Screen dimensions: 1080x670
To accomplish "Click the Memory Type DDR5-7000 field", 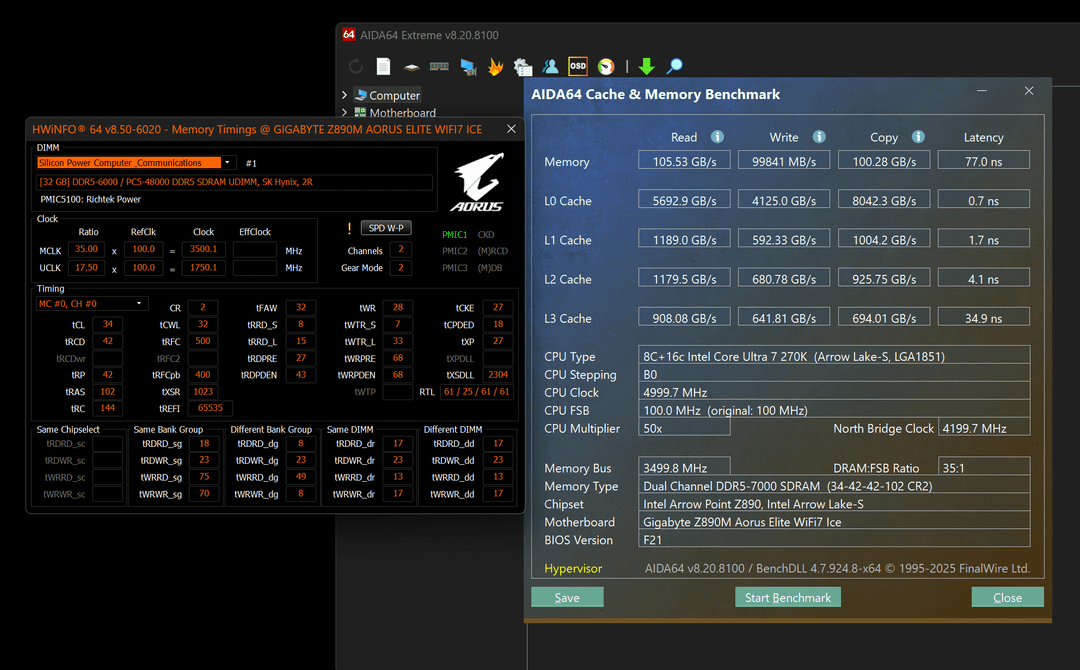I will point(834,485).
